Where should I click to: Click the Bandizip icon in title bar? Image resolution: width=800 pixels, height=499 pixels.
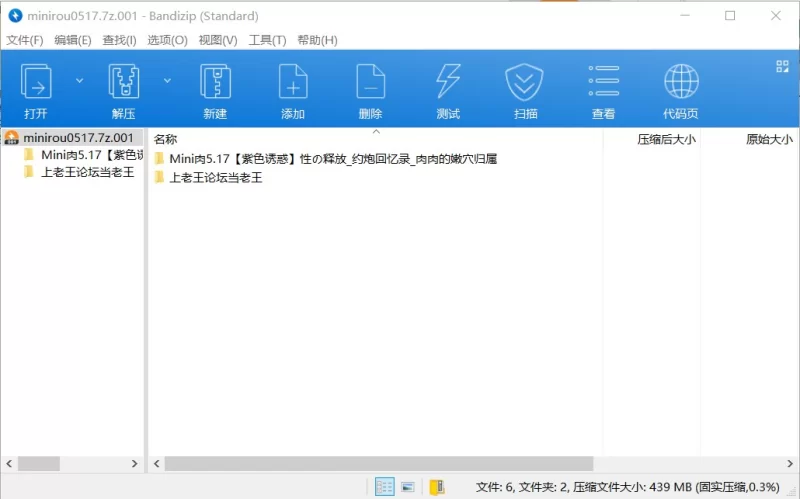[15, 16]
